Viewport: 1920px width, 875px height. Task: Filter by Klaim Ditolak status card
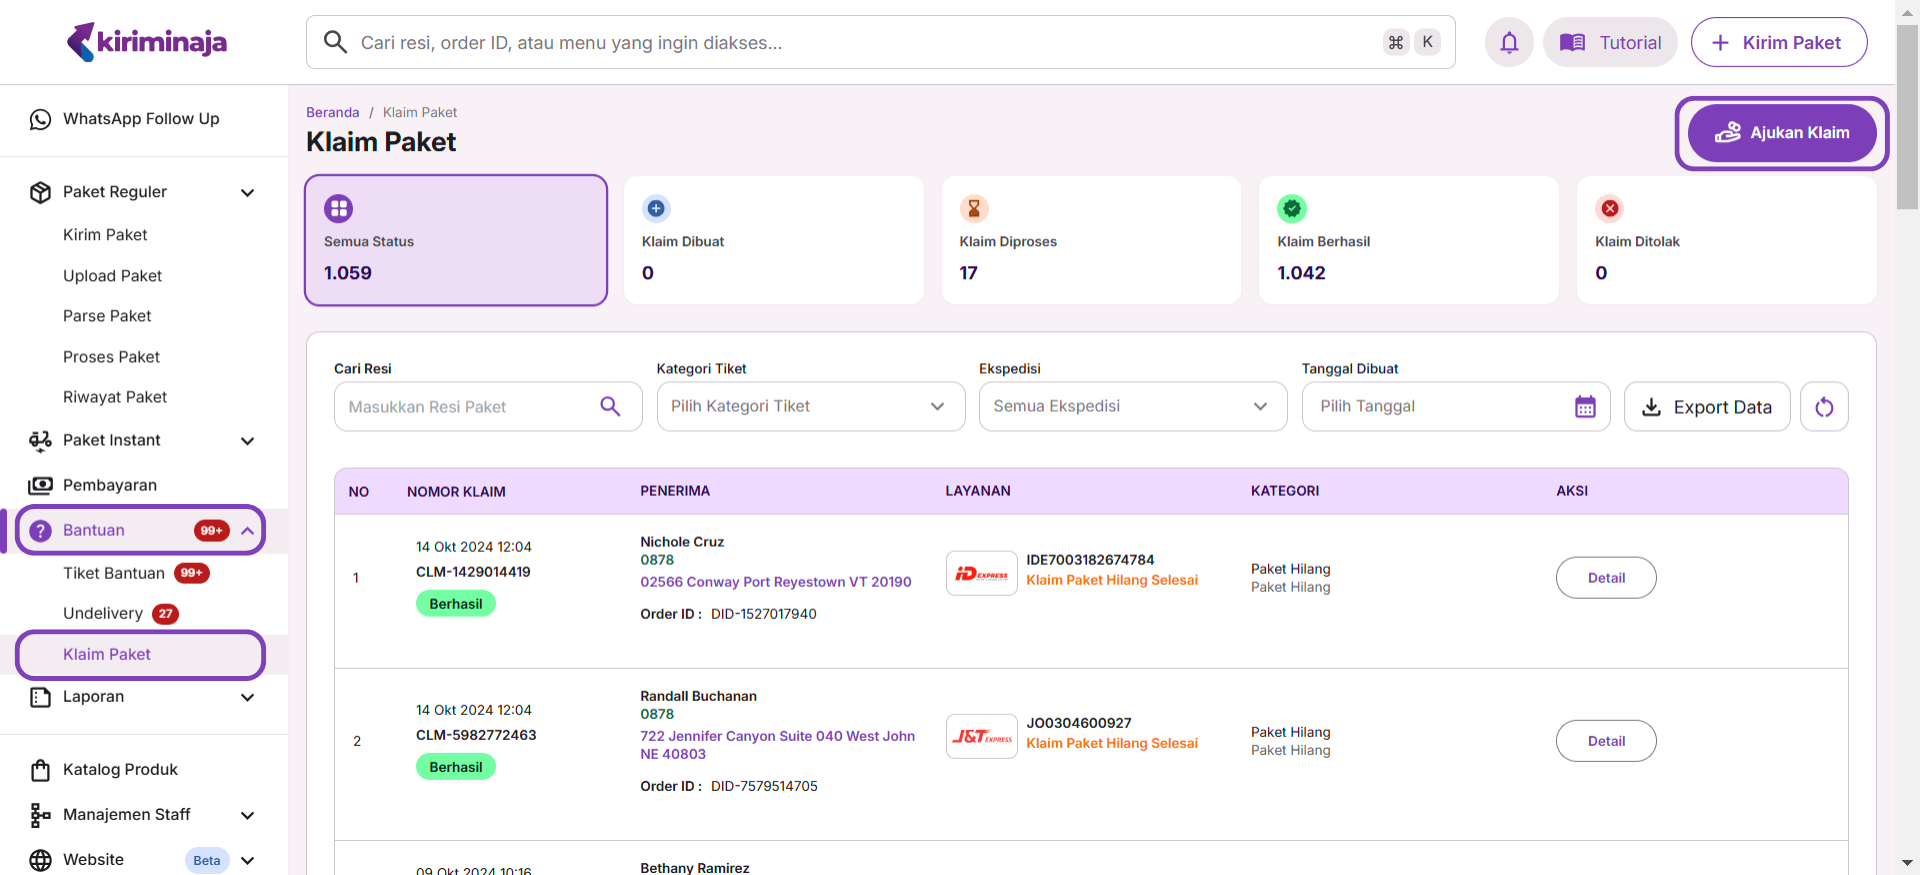click(1726, 241)
